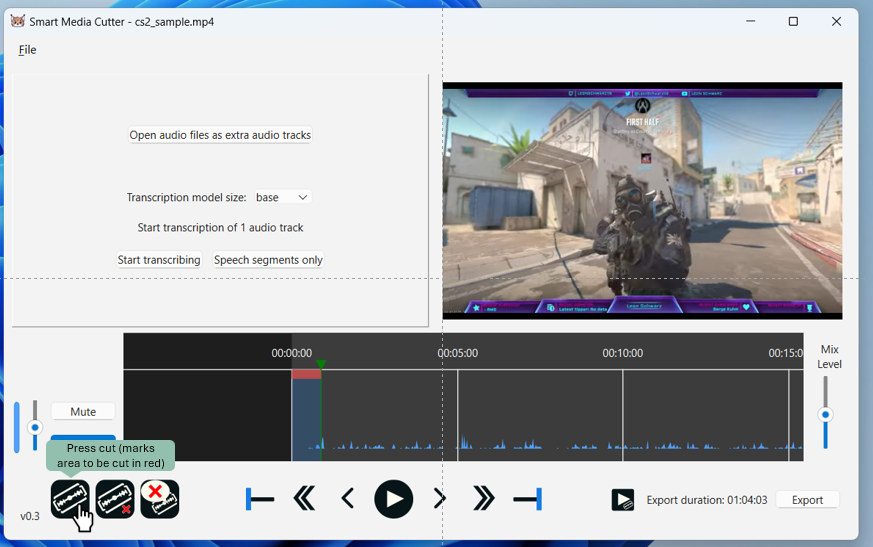Click the double left arrow rewind icon

(x=305, y=499)
